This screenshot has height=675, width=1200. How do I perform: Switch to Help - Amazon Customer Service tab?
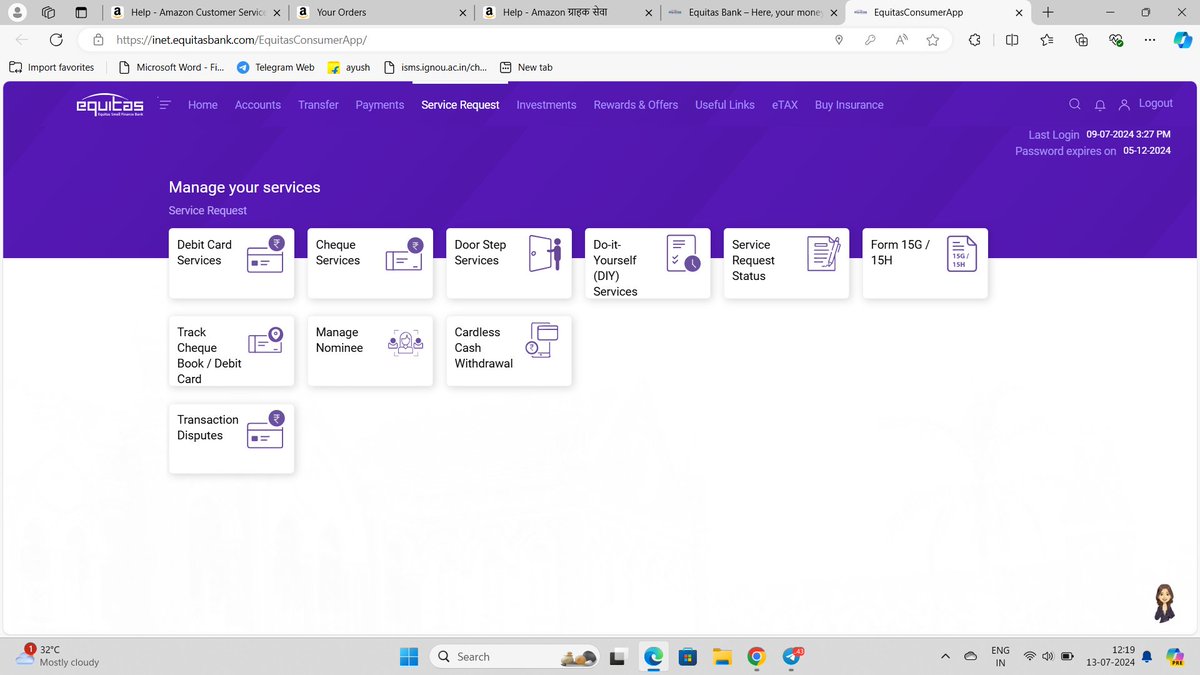195,12
